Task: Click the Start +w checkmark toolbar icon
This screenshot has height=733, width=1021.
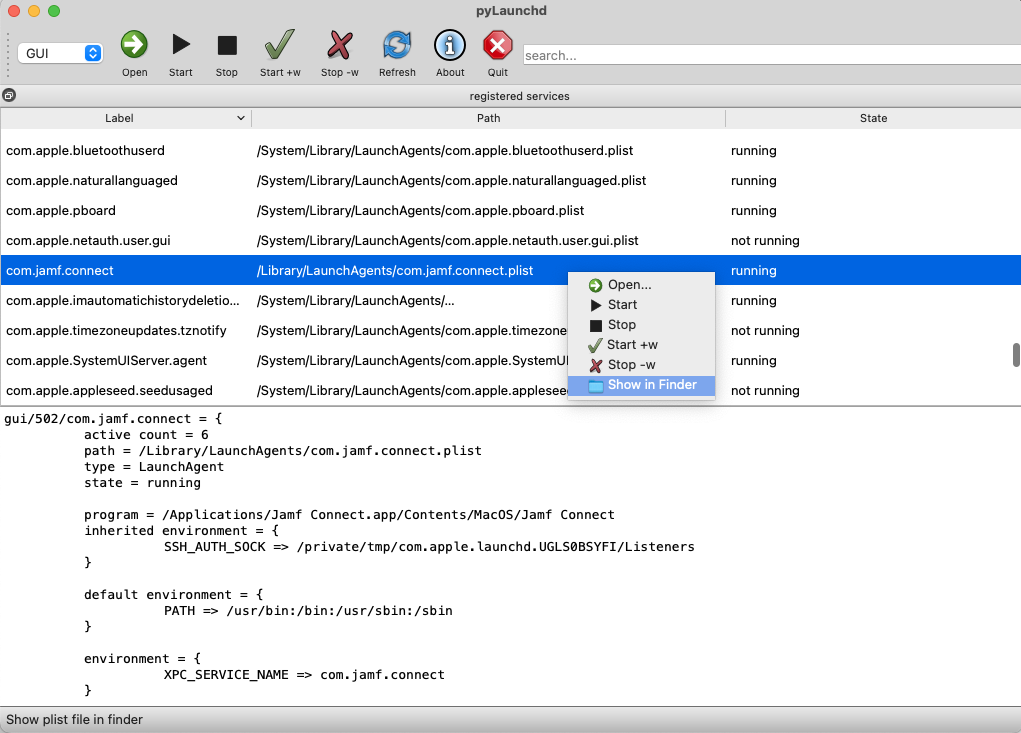Action: (x=279, y=45)
